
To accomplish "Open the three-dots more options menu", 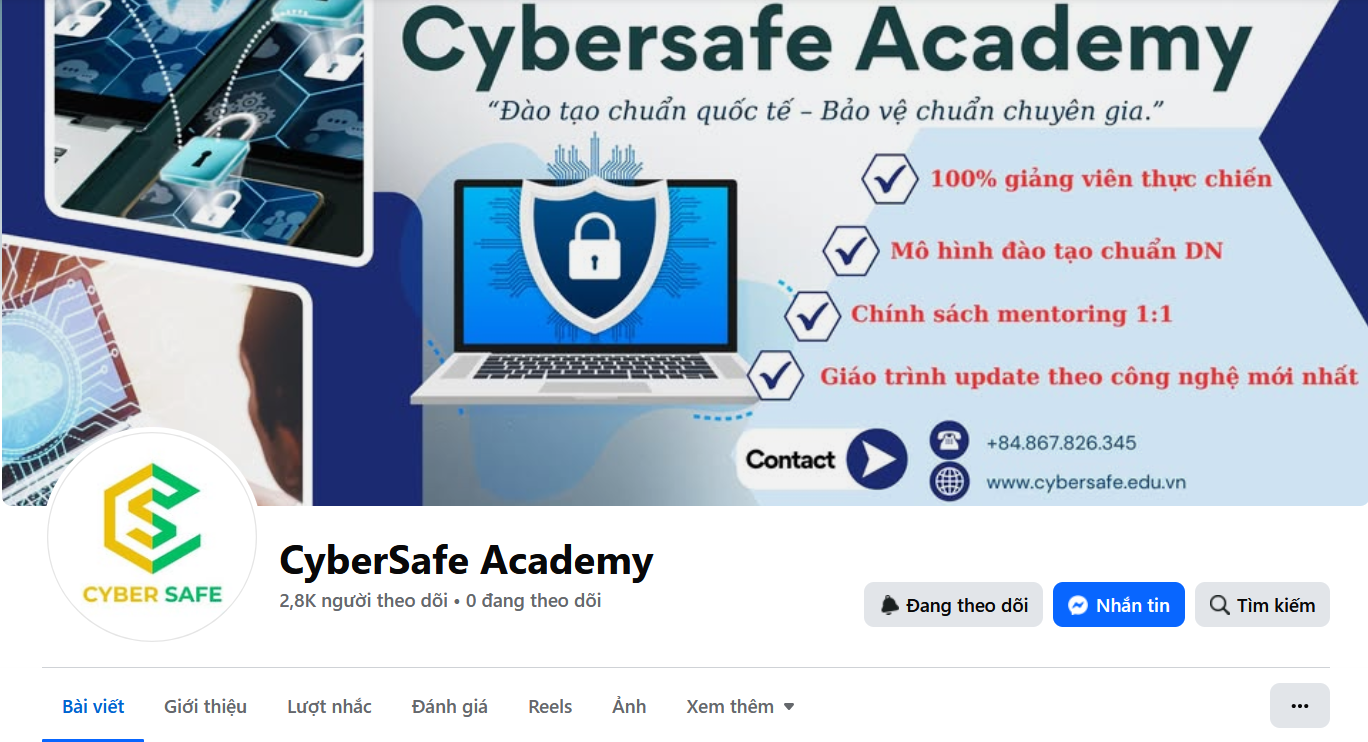I will (x=1299, y=706).
